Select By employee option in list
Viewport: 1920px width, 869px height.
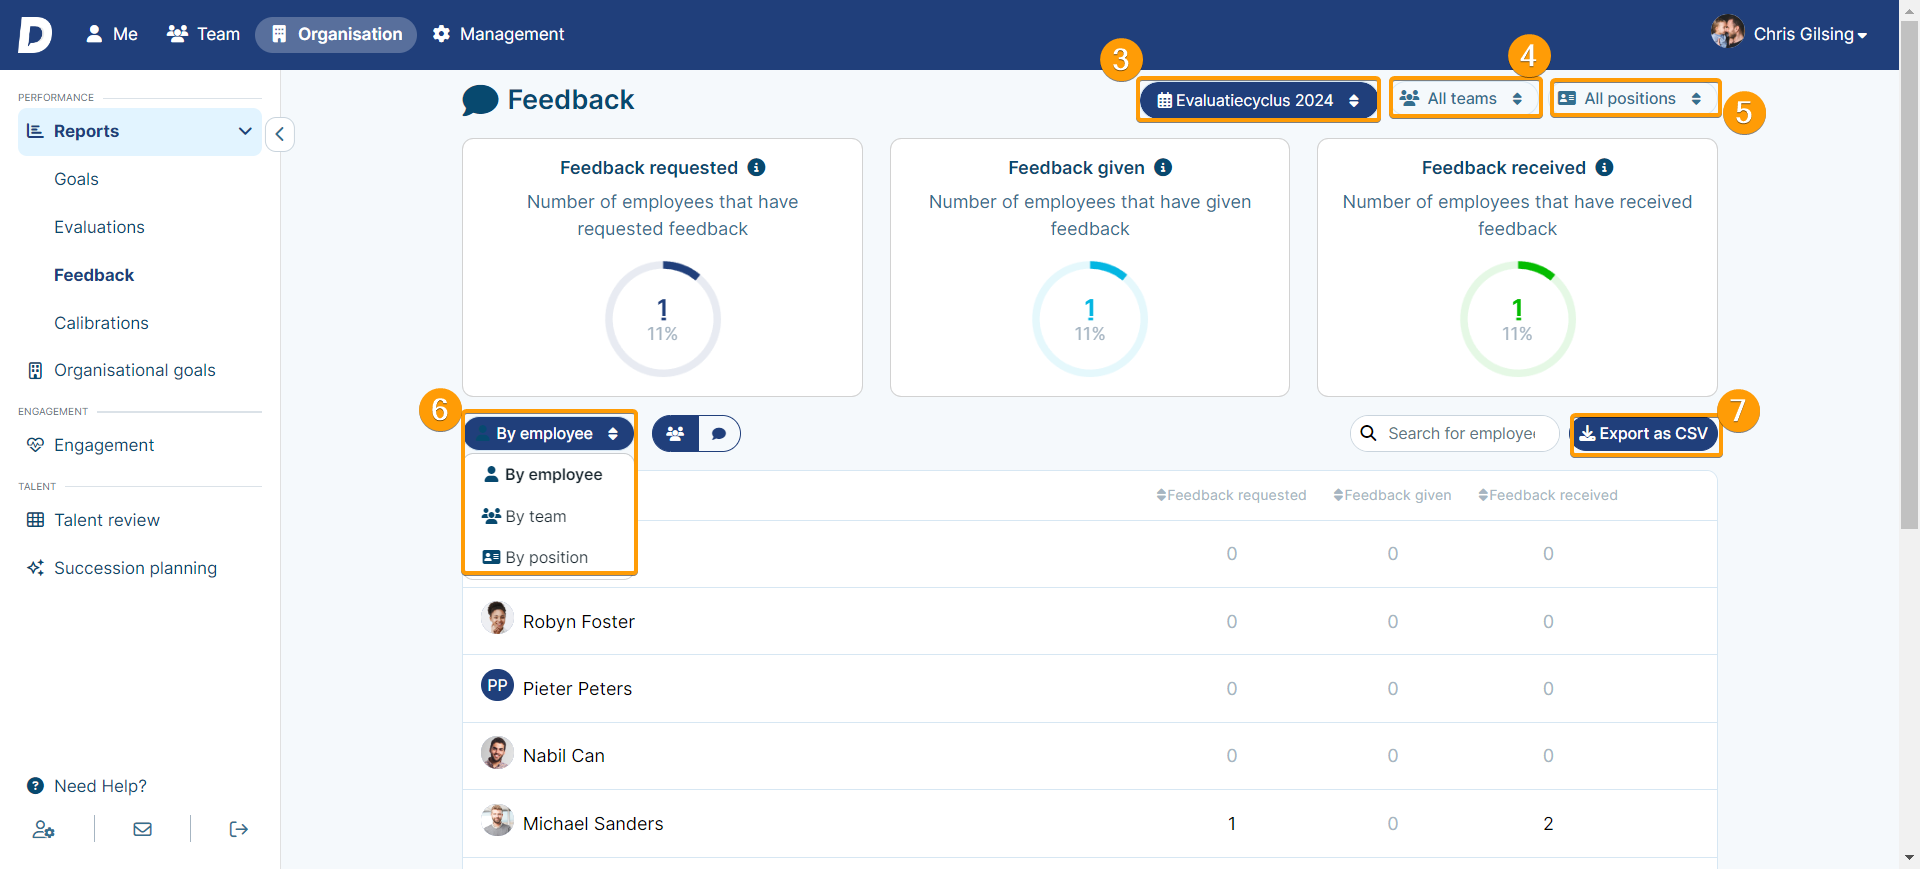tap(549, 474)
